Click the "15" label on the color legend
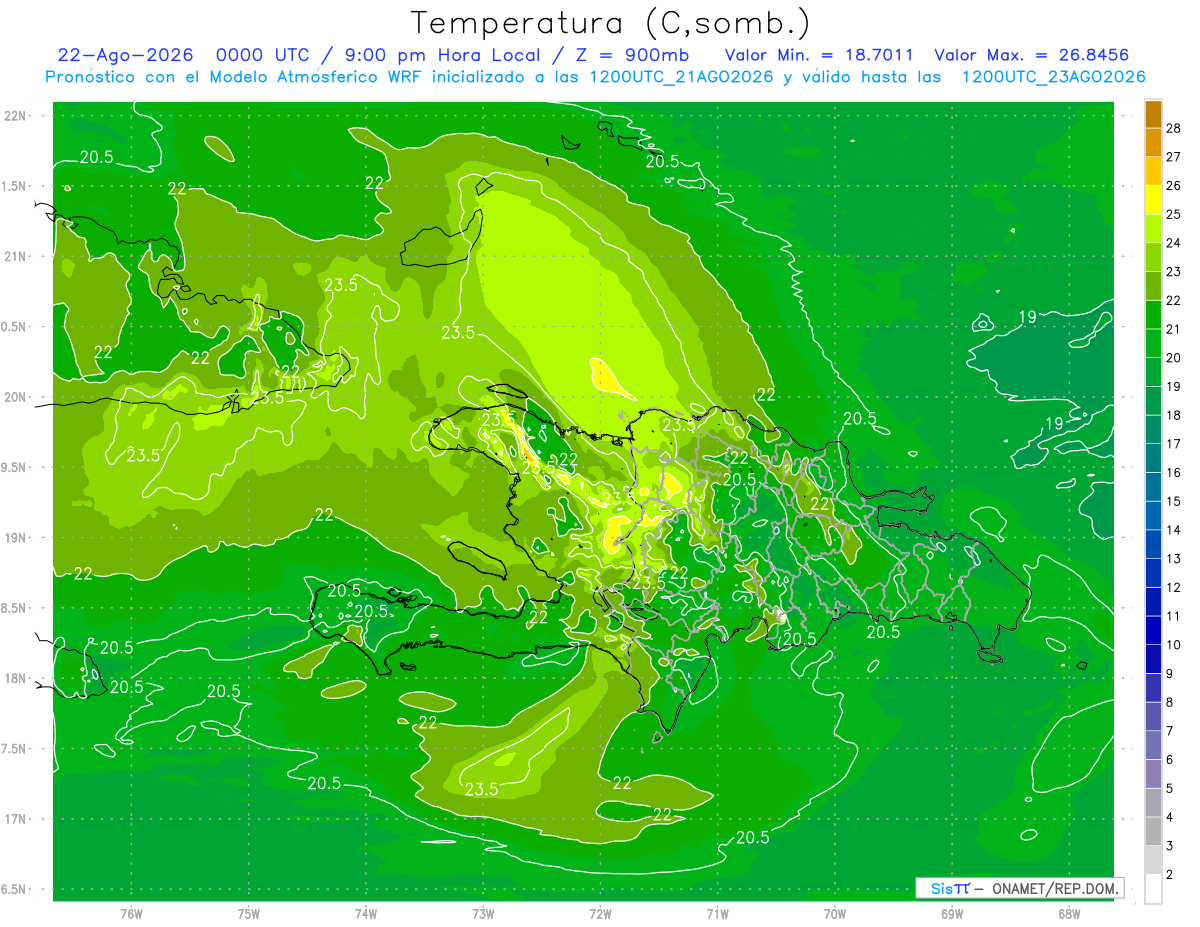This screenshot has height=927, width=1200. 1174,501
